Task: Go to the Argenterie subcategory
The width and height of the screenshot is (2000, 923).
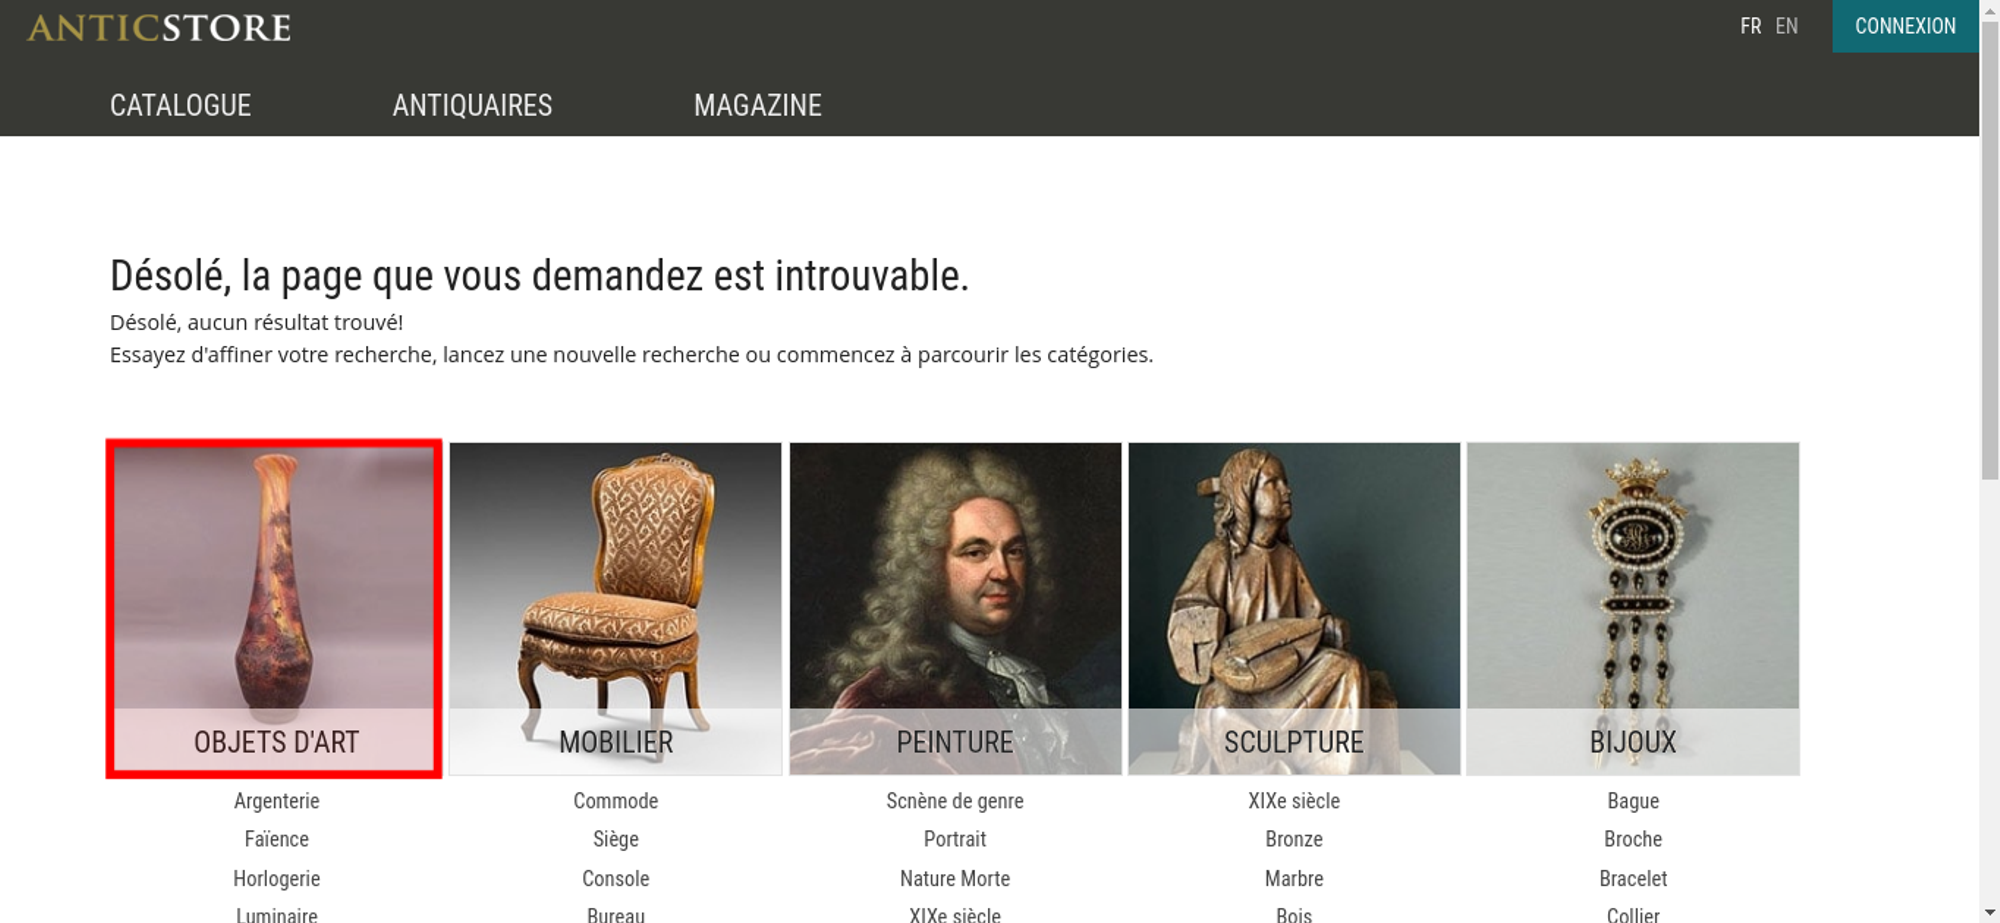Action: tap(277, 801)
